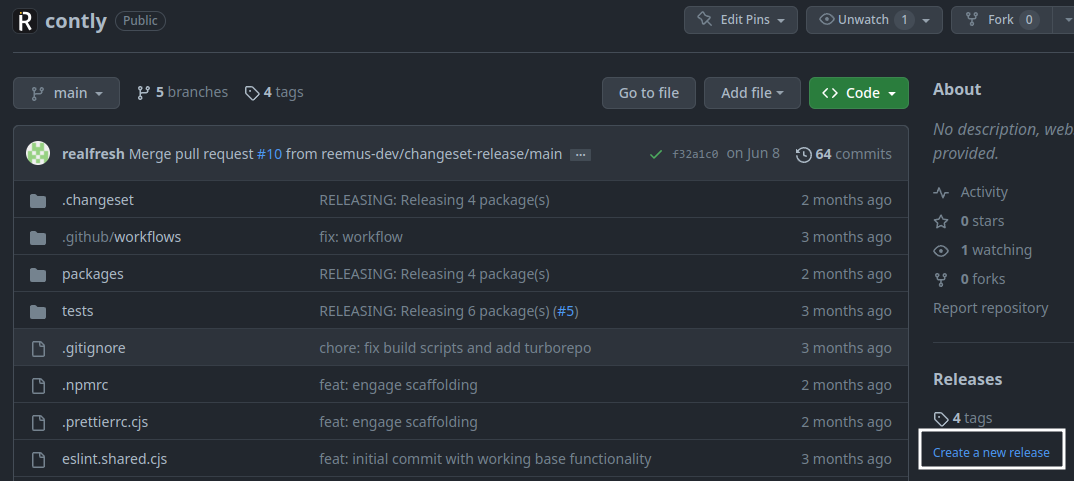The image size is (1074, 481).
Task: Click Report repository link
Action: pyautogui.click(x=990, y=308)
